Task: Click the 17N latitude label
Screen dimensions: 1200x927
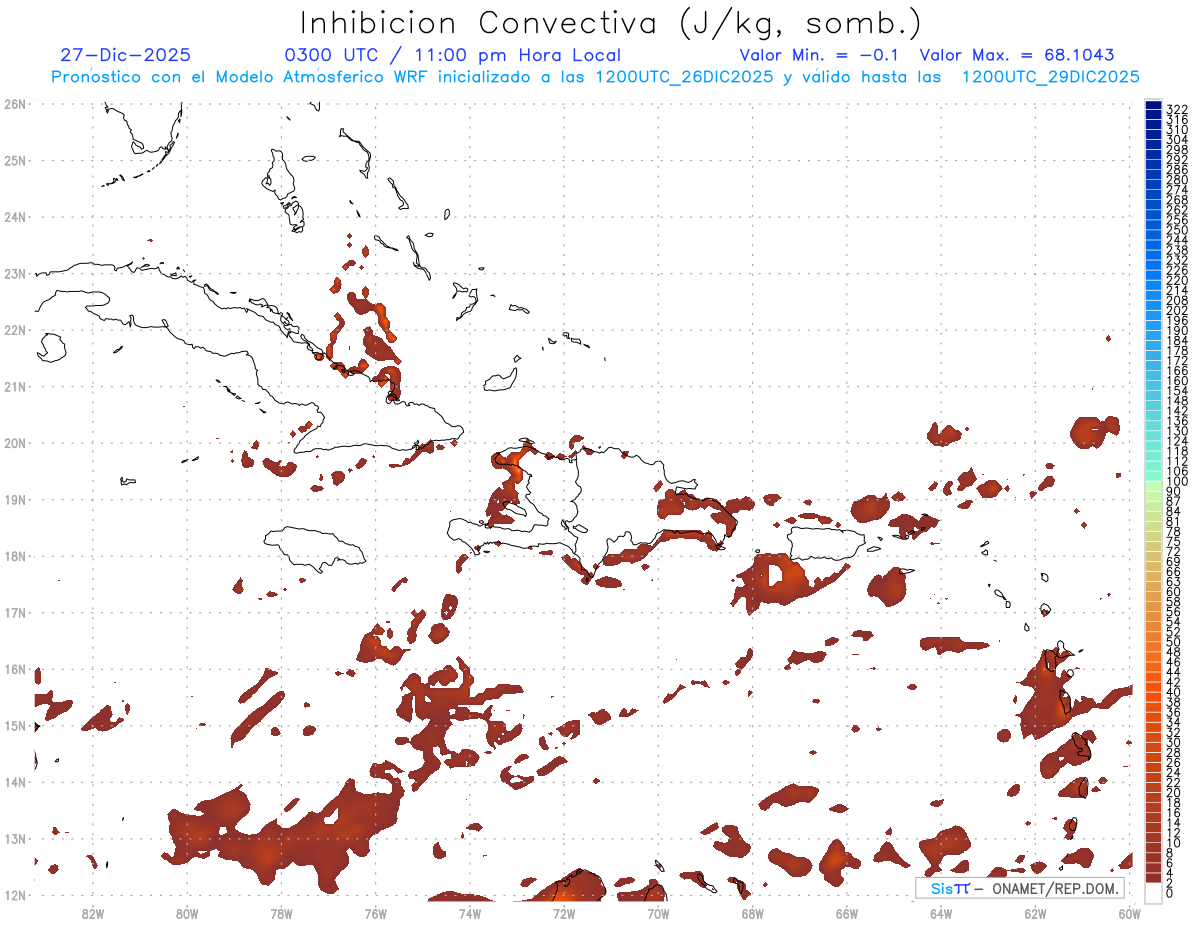Action: tap(15, 612)
